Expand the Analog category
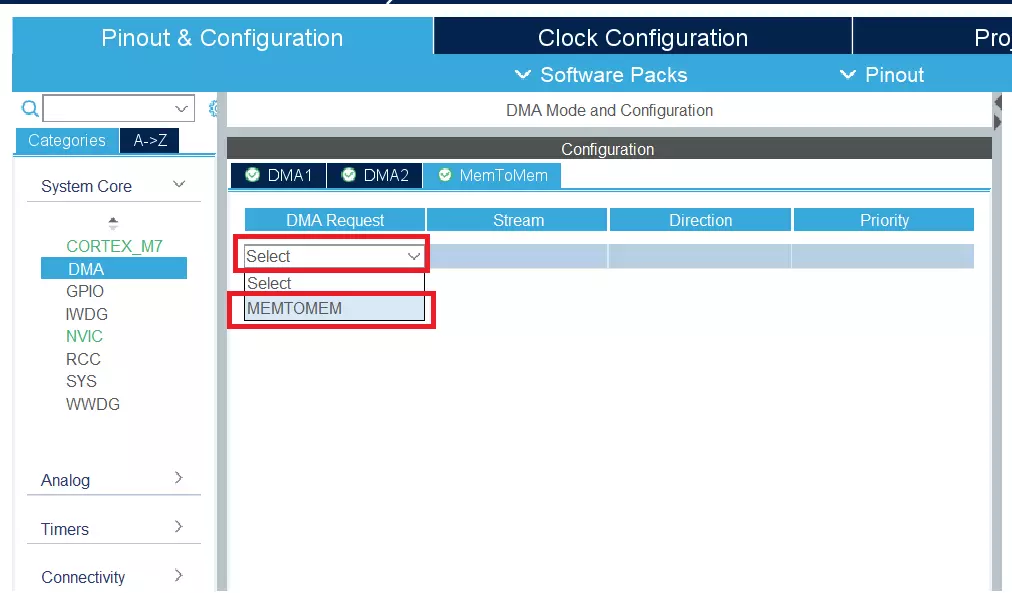This screenshot has height=593, width=1012. [x=113, y=480]
